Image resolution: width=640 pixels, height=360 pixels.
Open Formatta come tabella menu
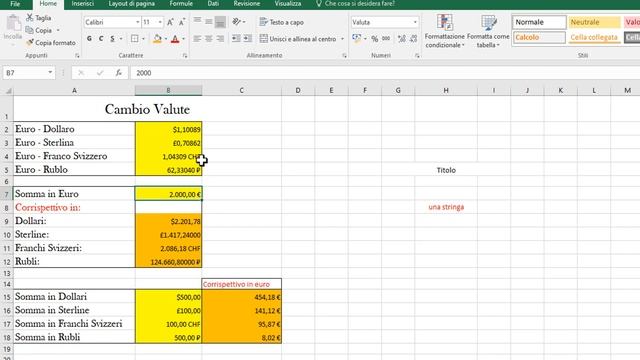point(488,31)
